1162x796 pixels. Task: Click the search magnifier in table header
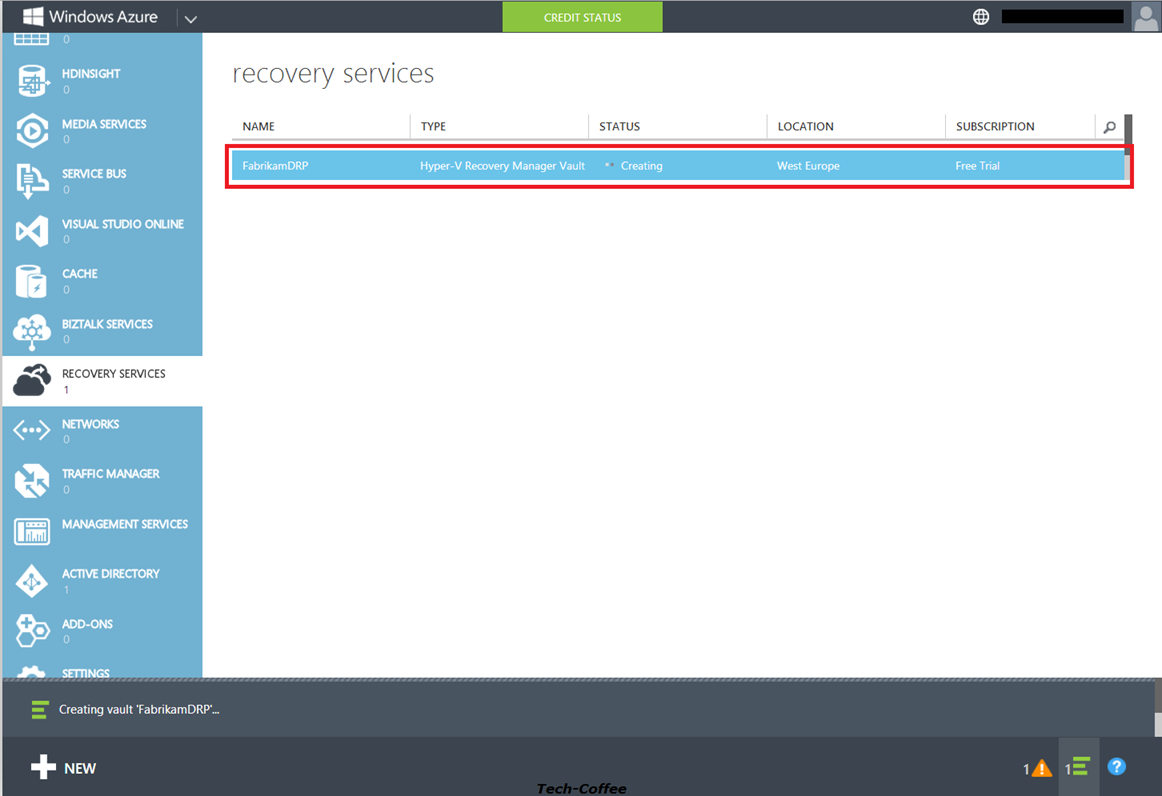click(x=1109, y=127)
